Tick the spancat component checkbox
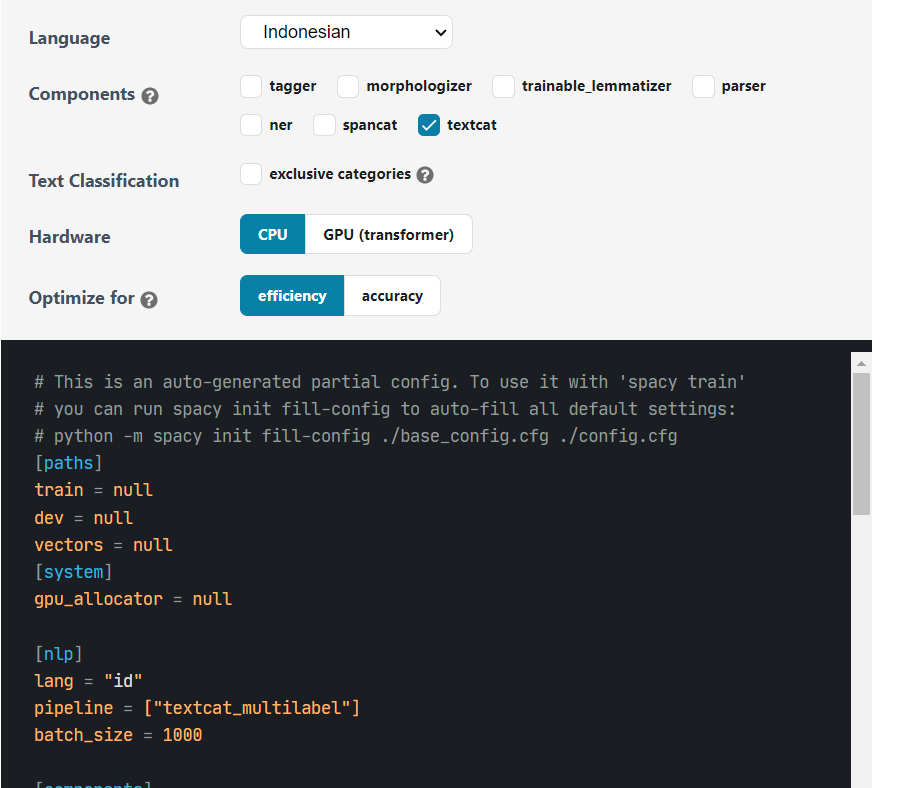This screenshot has height=788, width=910. point(324,125)
